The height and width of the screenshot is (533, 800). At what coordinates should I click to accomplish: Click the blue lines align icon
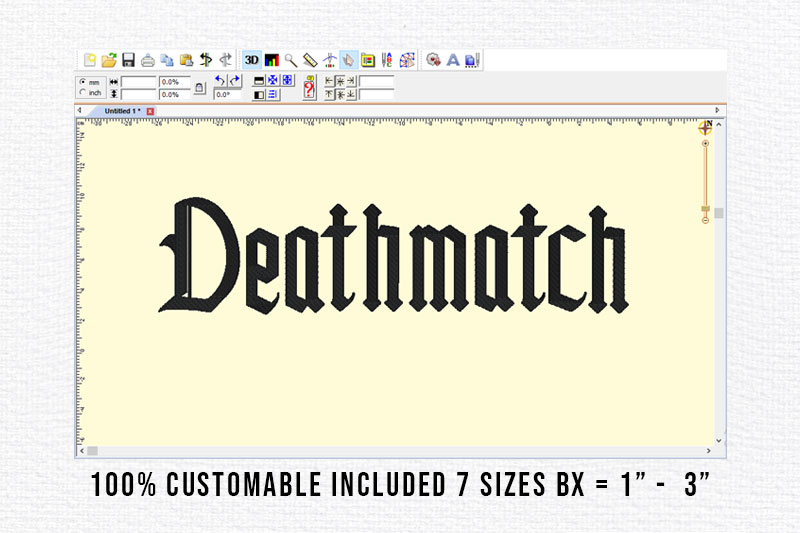(x=273, y=94)
